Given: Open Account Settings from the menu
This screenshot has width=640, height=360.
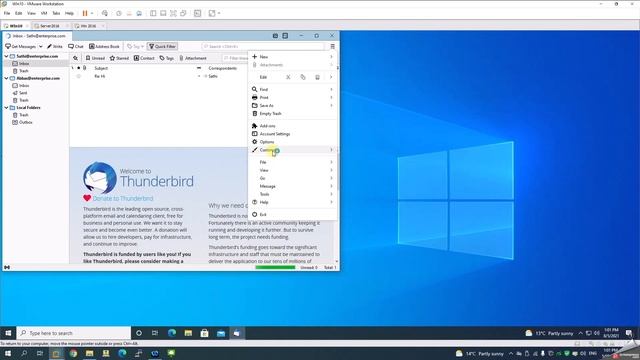Looking at the screenshot, I should click(293, 134).
